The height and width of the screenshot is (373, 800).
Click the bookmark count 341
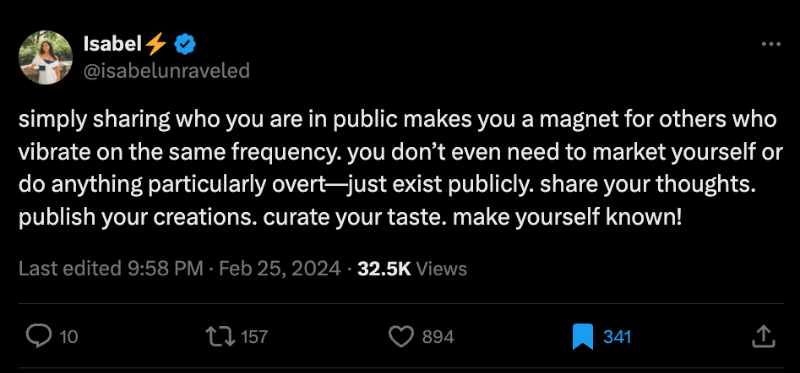(x=617, y=337)
